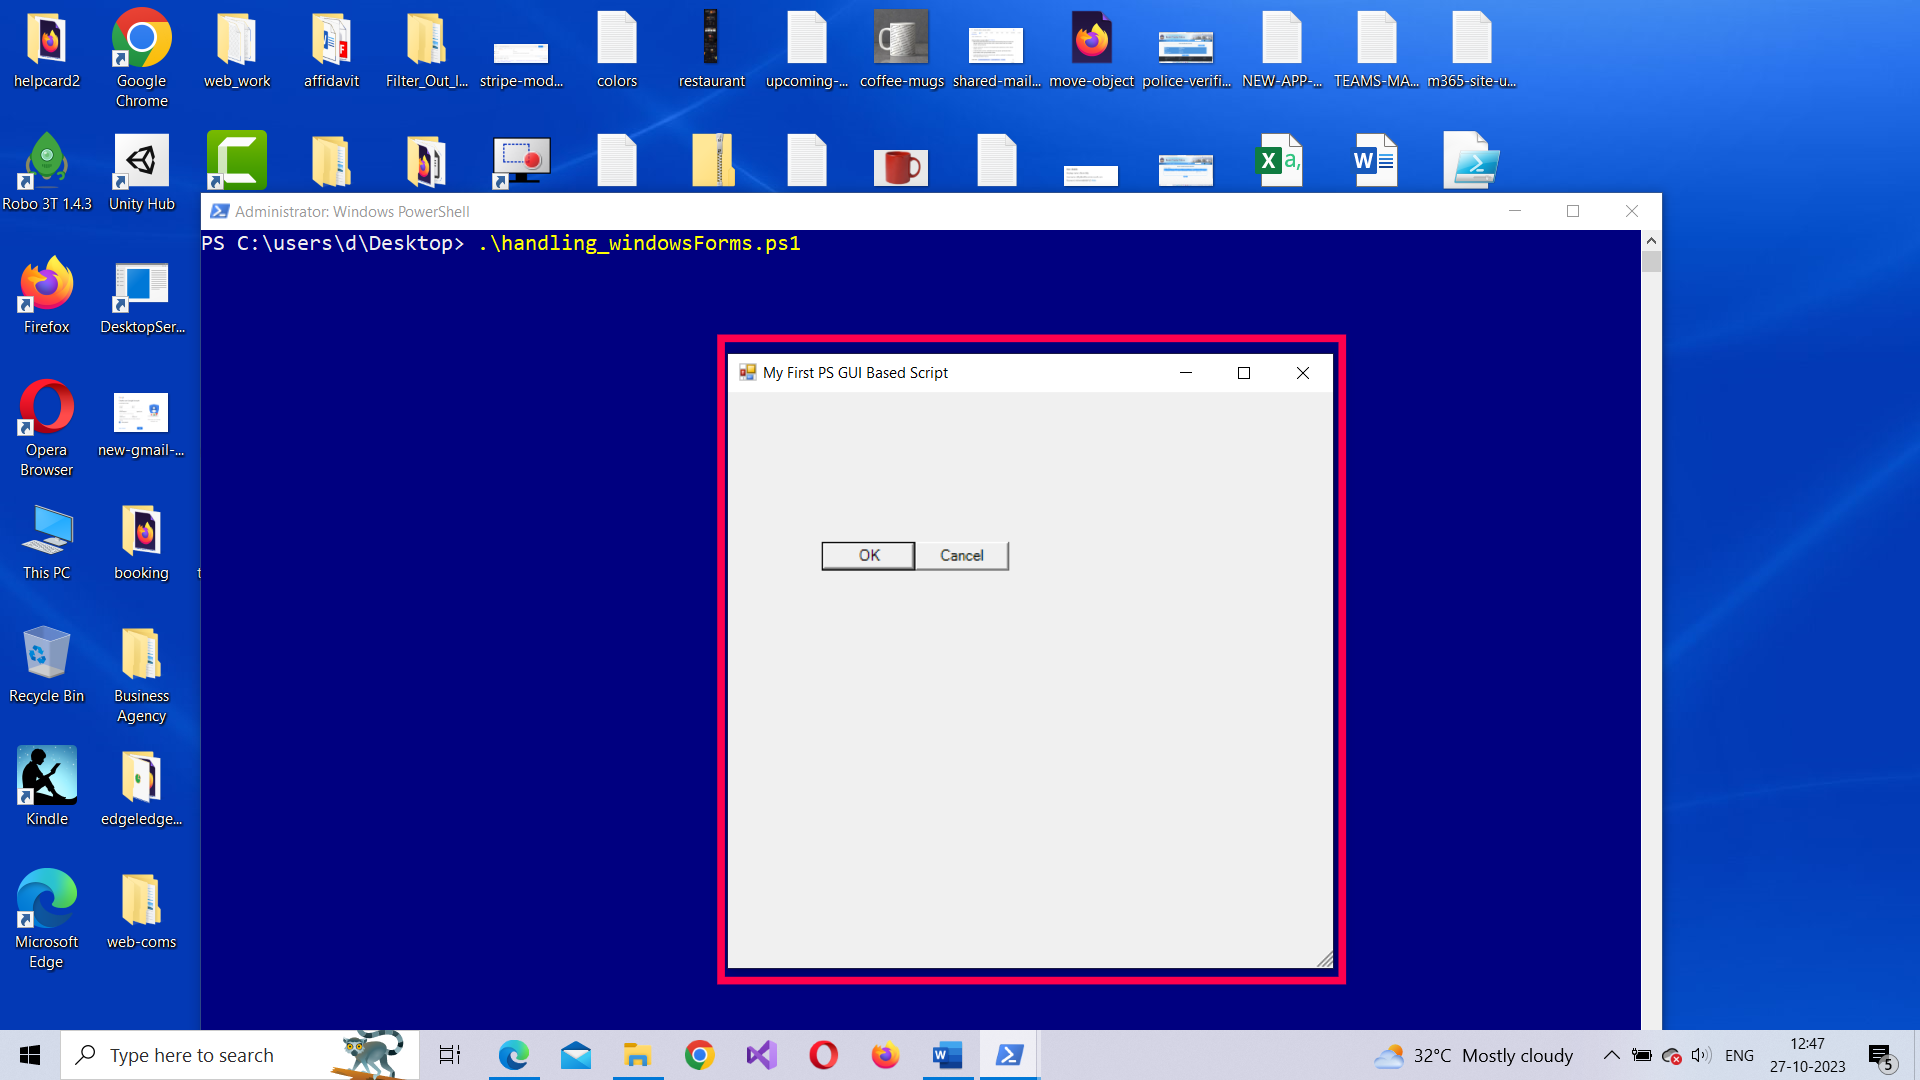Screen dimensions: 1920x1080
Task: Click the PowerShell window scroll-up arrow
Action: (x=1651, y=241)
